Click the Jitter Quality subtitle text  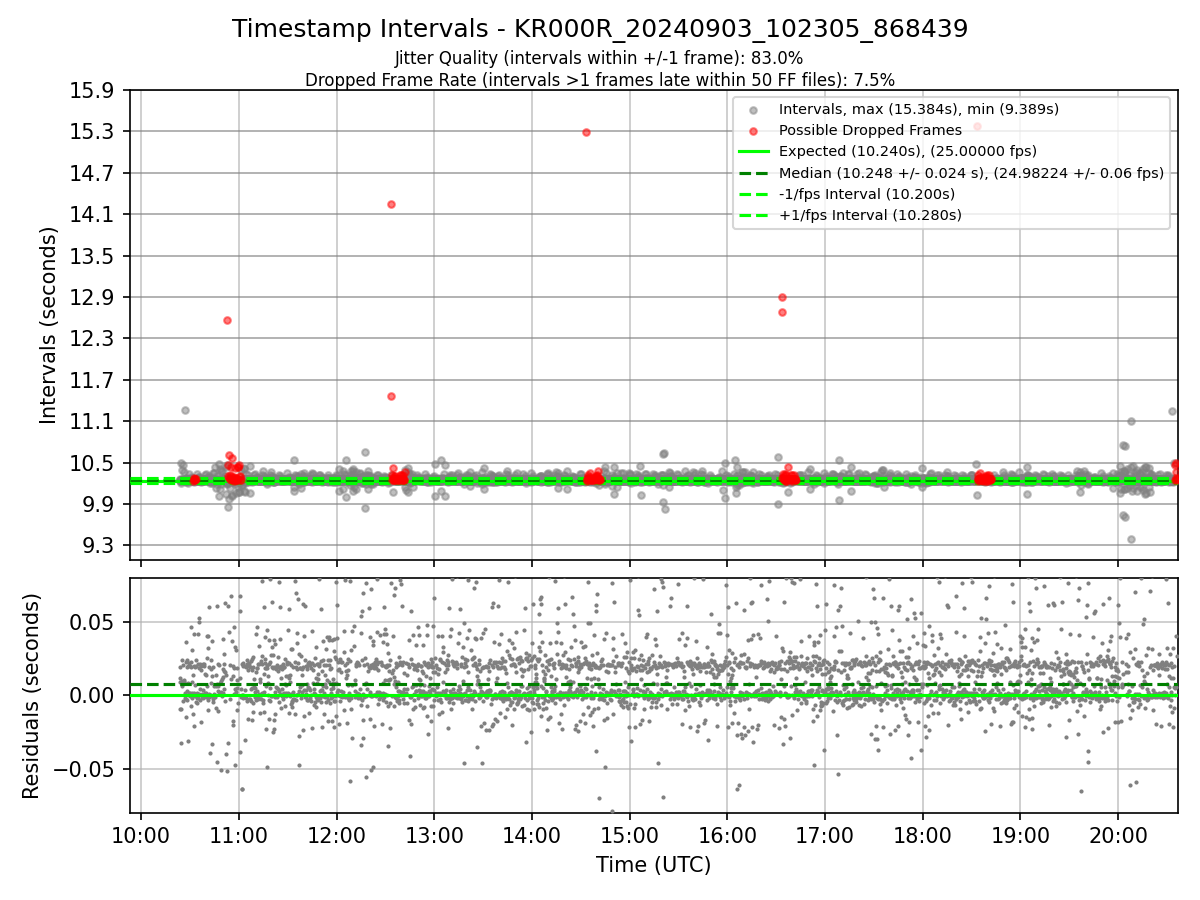599,58
